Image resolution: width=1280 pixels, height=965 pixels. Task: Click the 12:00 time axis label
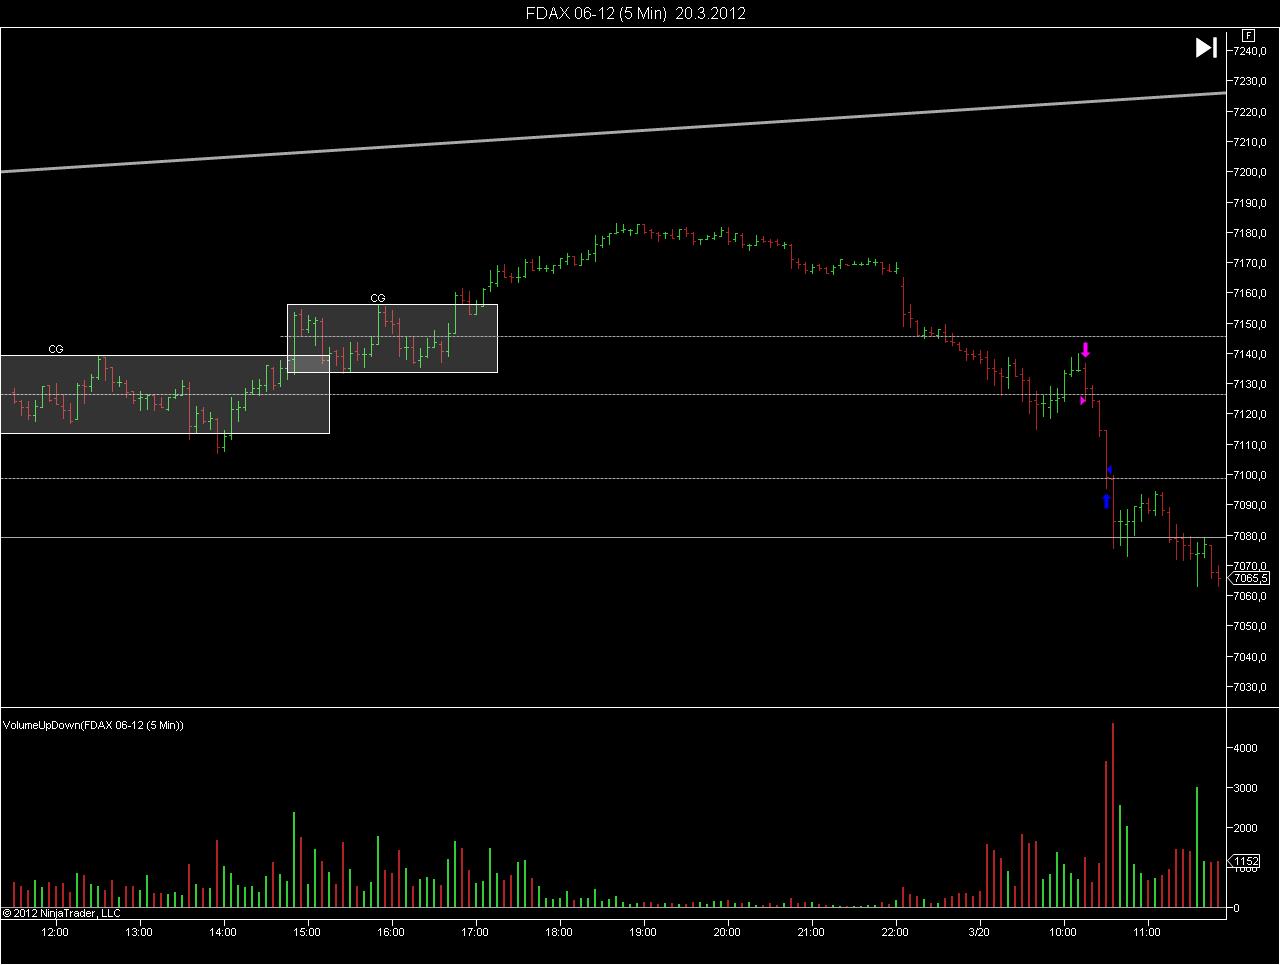55,932
